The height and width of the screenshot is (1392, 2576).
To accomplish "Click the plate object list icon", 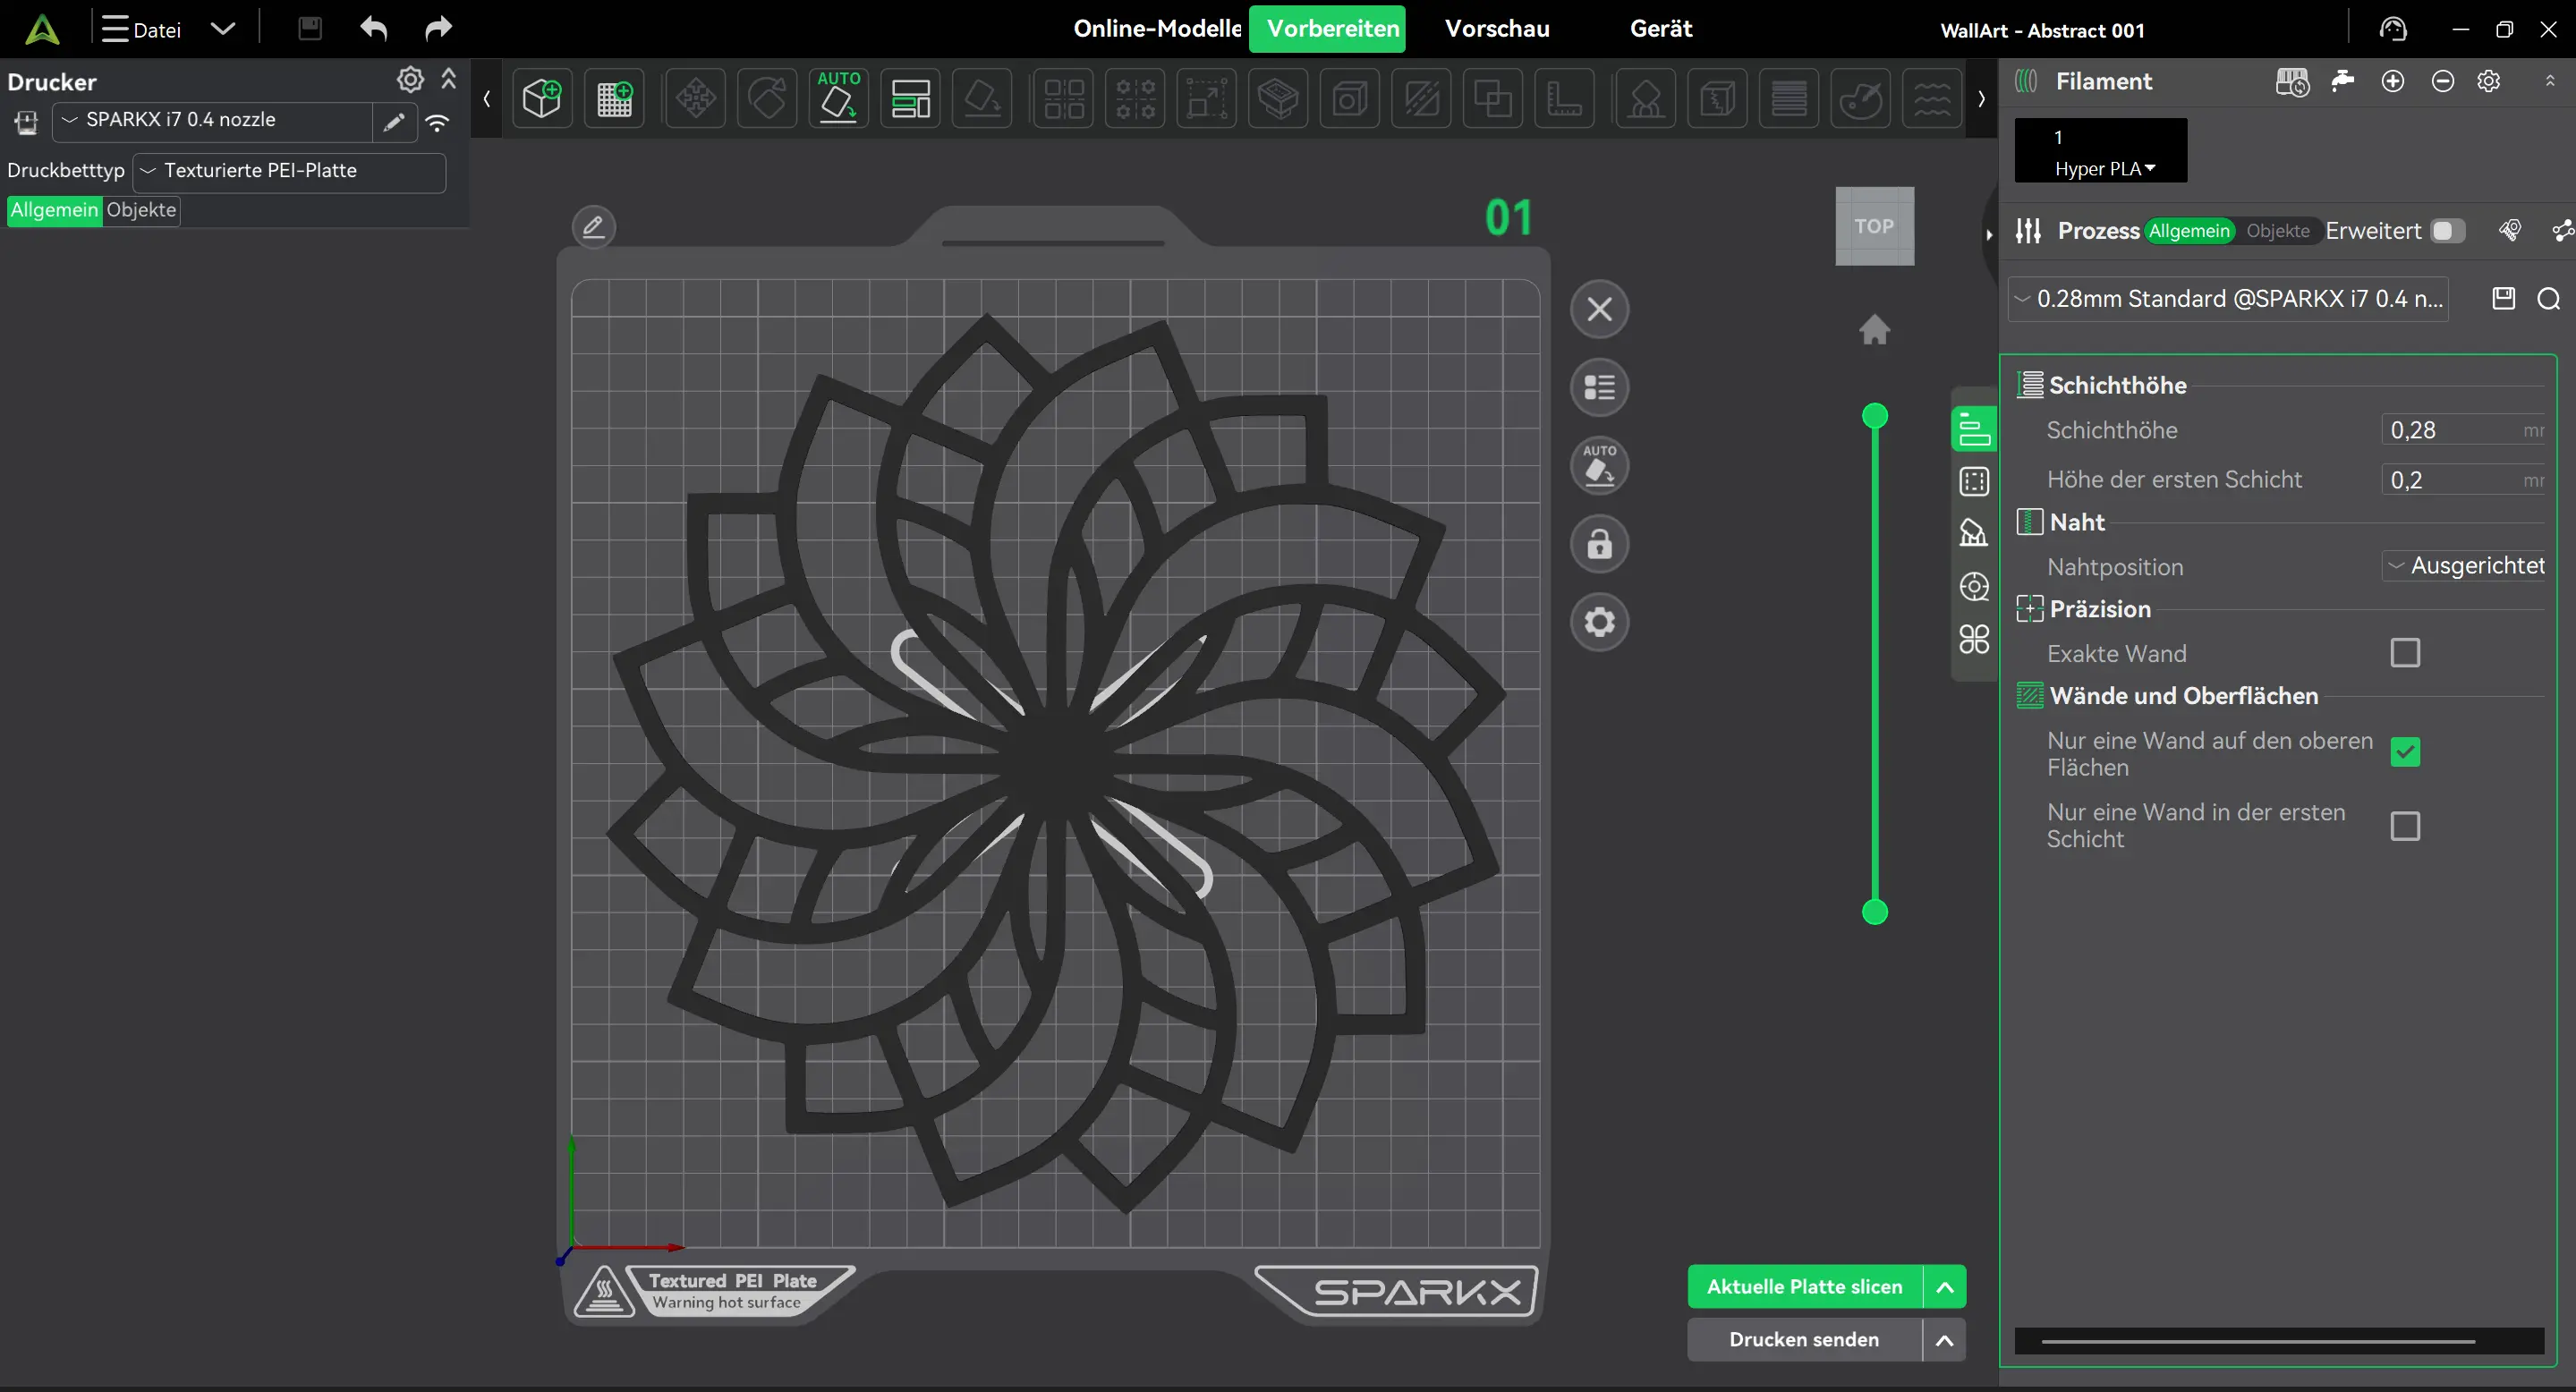I will (1600, 387).
